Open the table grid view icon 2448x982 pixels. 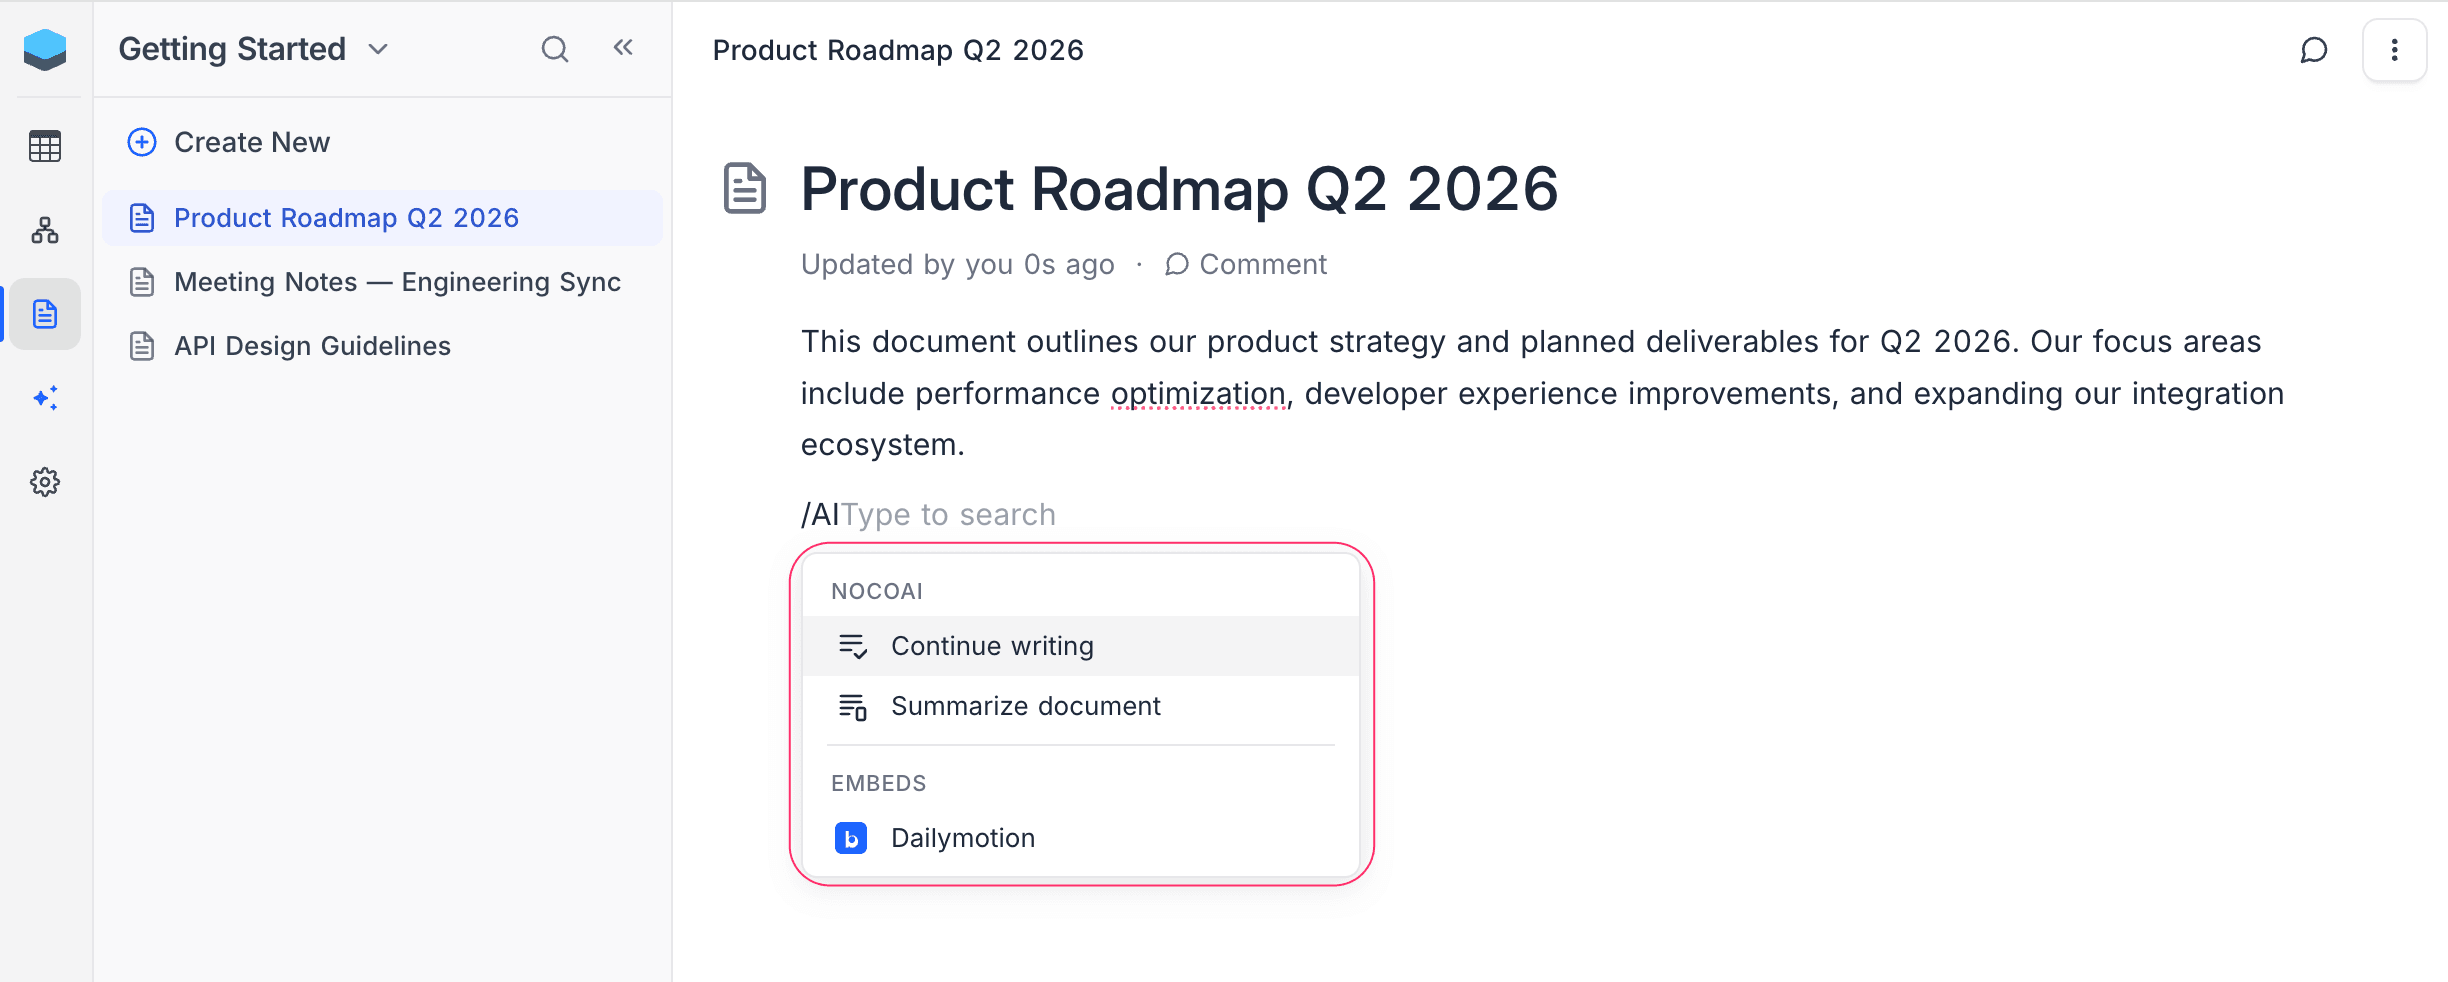45,147
